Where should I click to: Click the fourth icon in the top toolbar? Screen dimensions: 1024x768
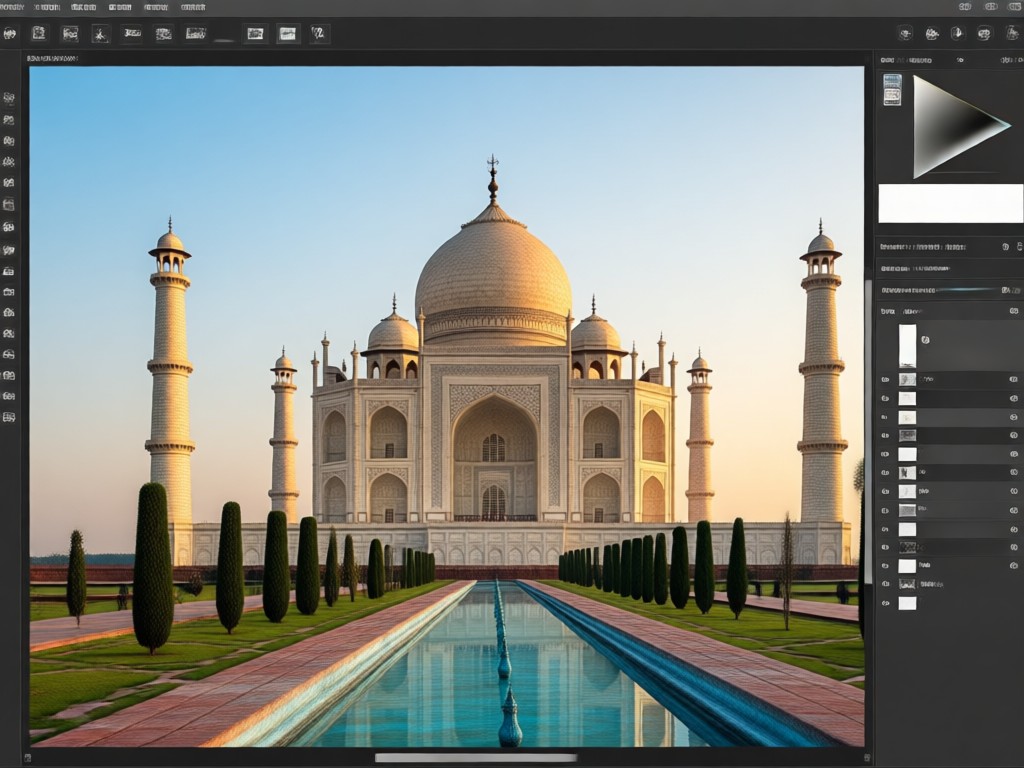click(101, 33)
